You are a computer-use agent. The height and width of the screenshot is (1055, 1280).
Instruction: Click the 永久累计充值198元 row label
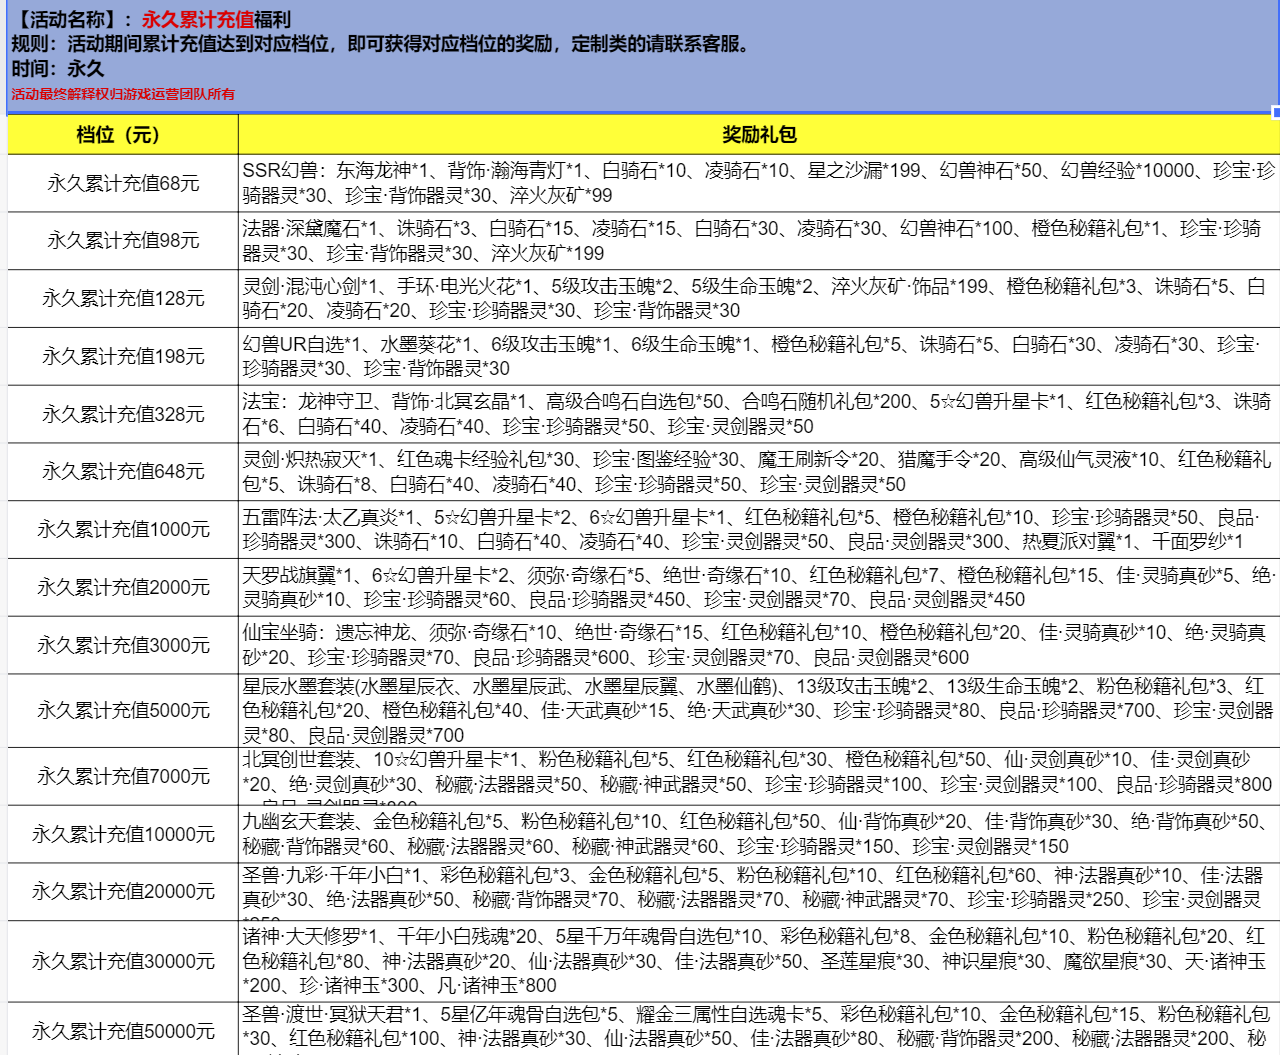tap(122, 357)
